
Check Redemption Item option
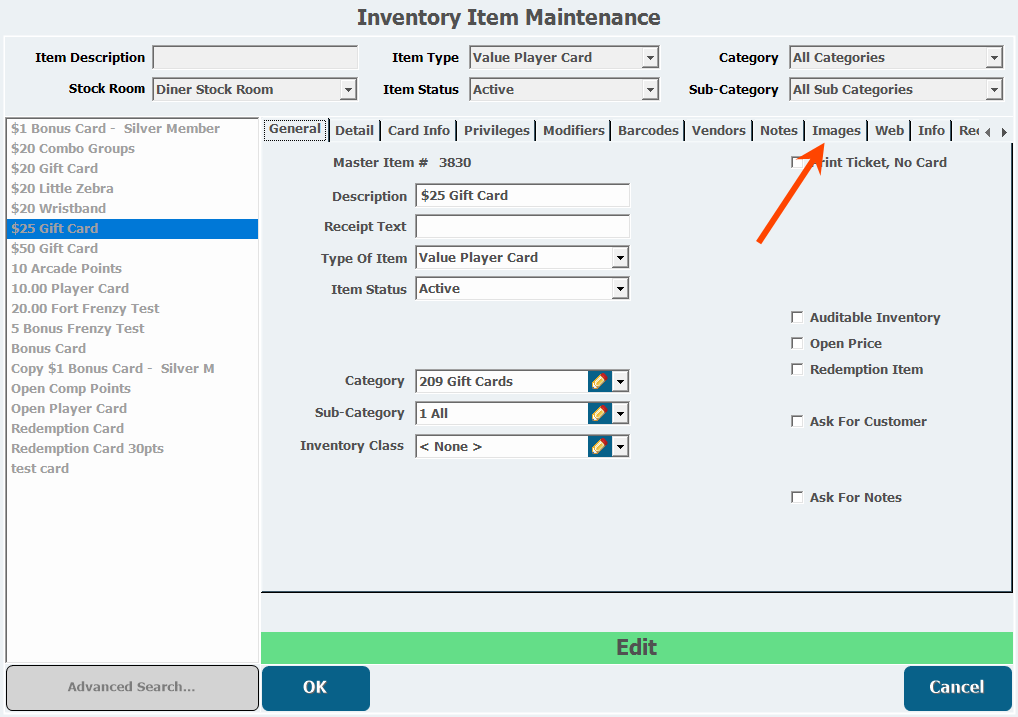[x=797, y=369]
